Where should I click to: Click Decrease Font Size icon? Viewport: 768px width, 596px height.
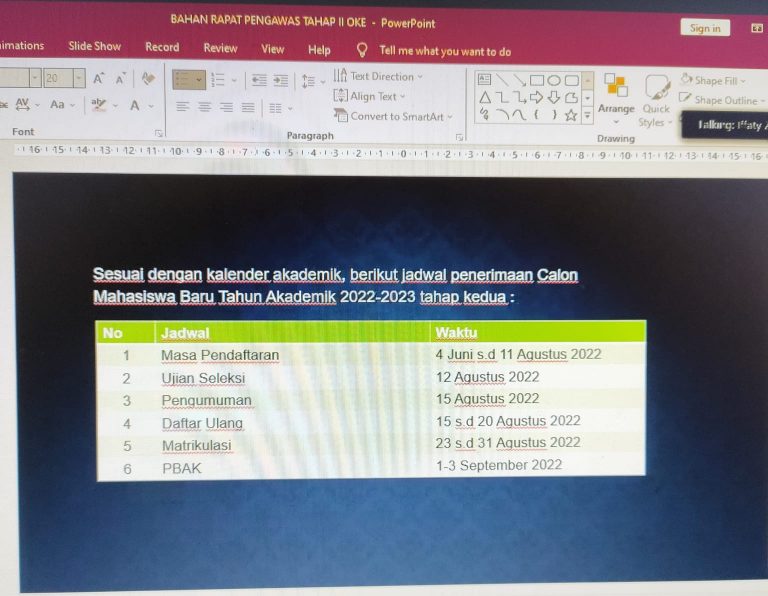120,78
